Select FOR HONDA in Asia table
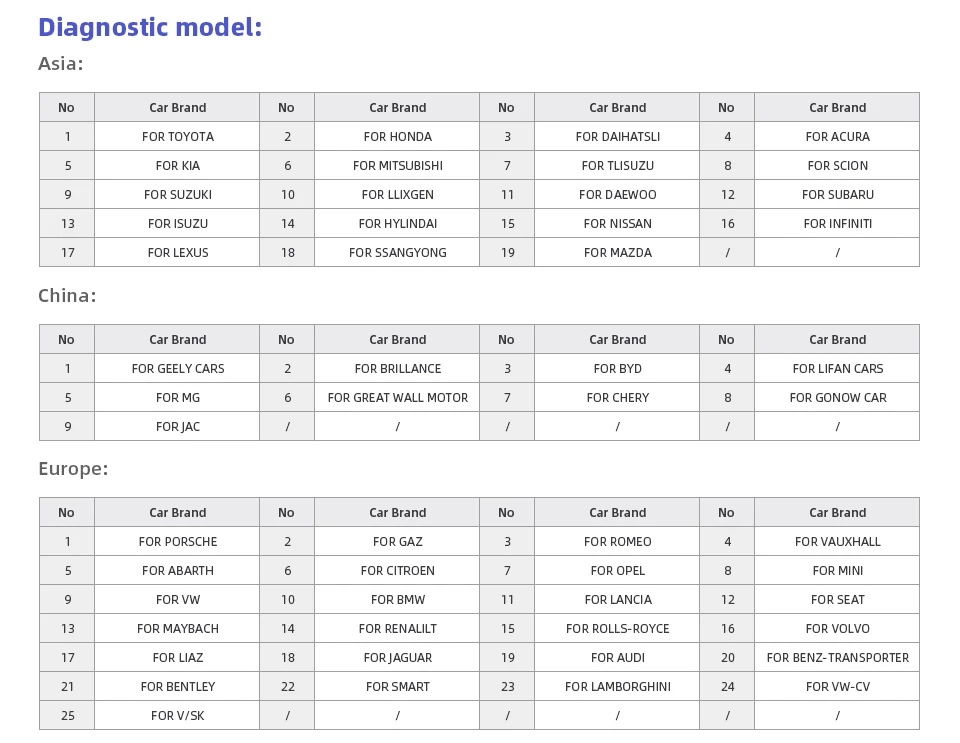This screenshot has height=743, width=960. click(397, 137)
